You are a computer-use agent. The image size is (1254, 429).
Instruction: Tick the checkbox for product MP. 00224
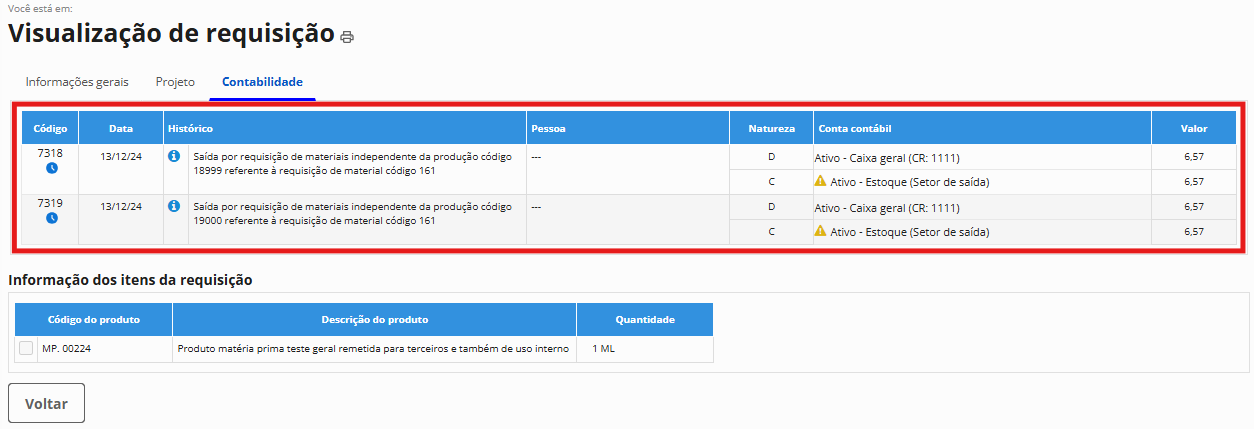pos(26,348)
